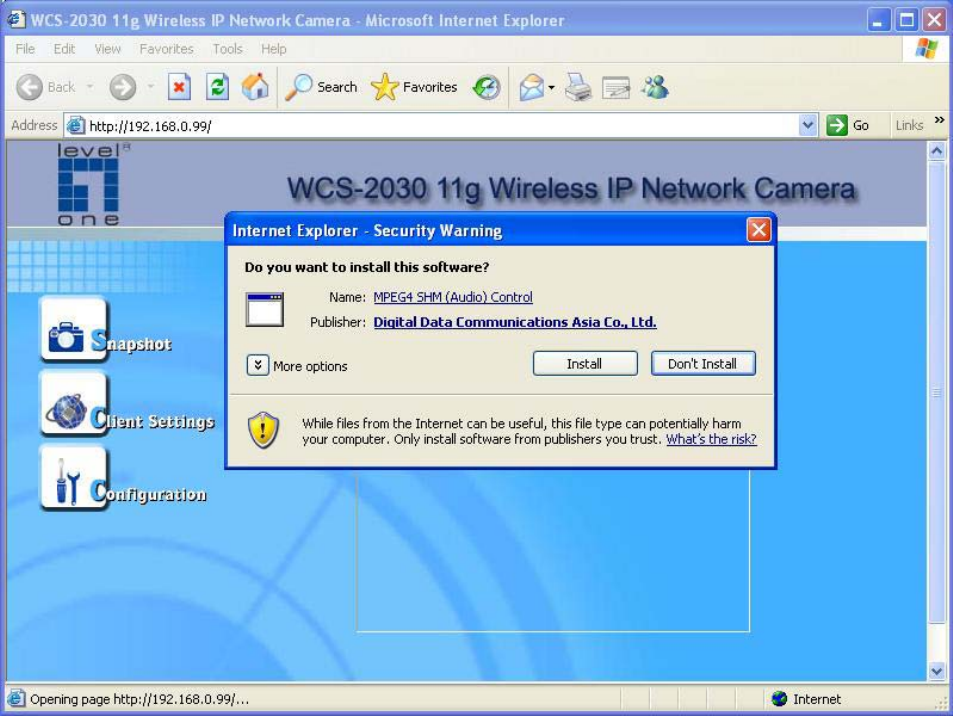Click the Forward navigation arrow icon

pos(123,88)
